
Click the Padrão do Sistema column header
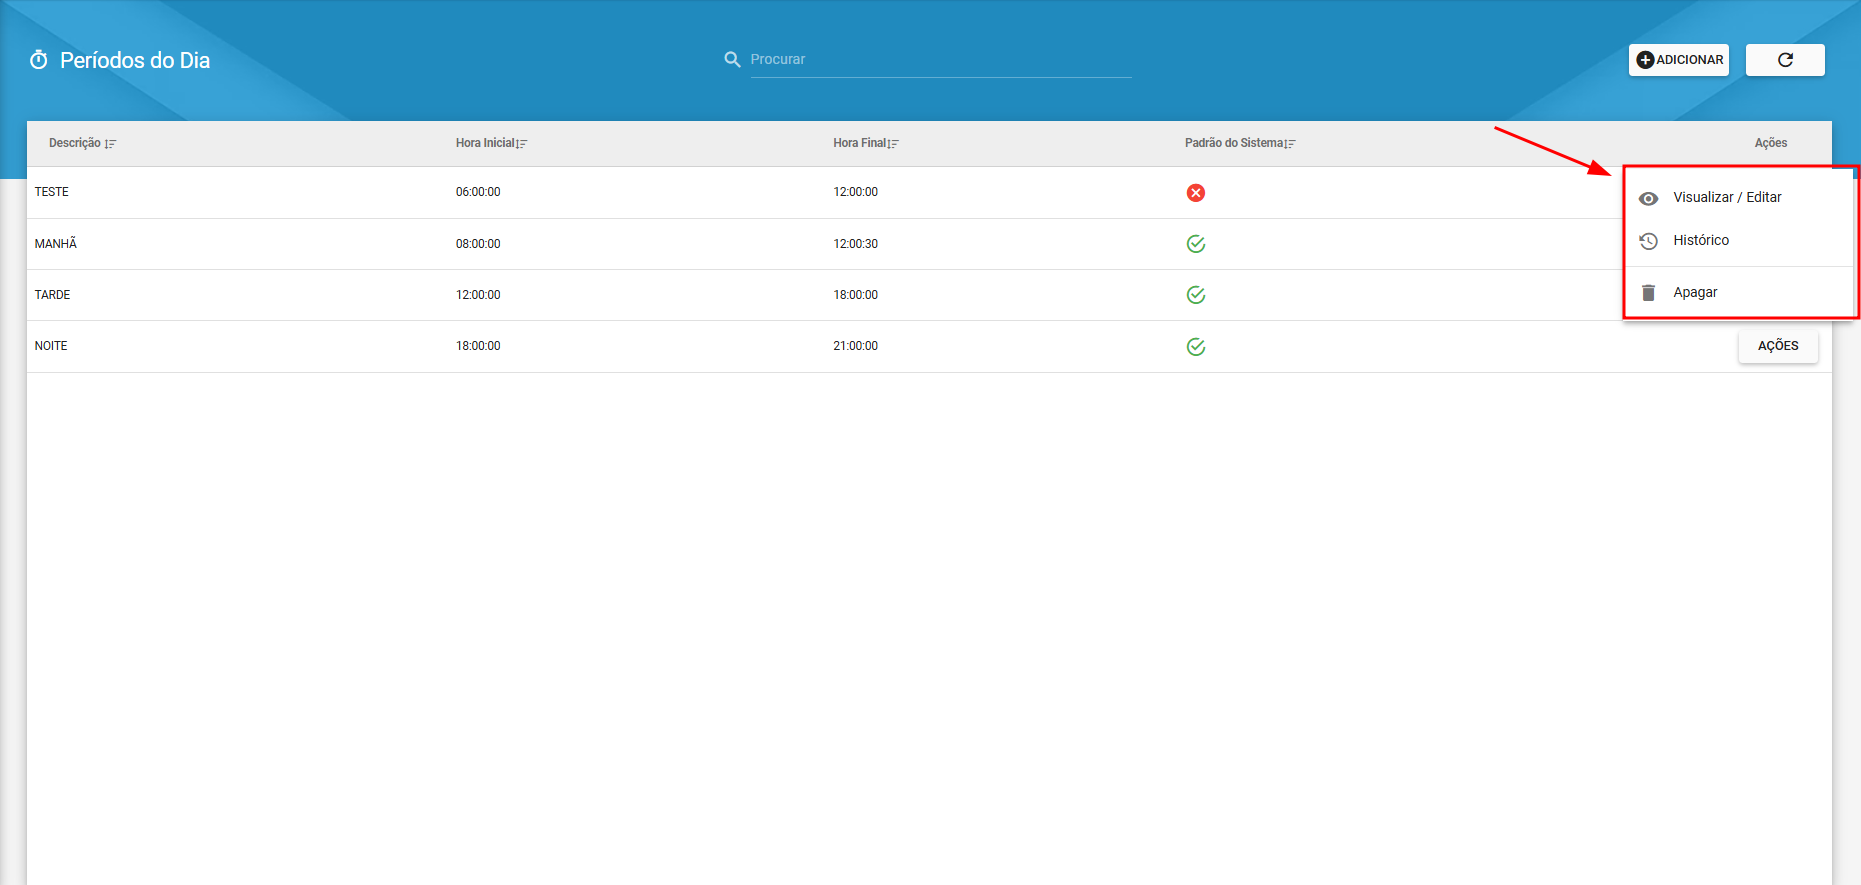coord(1234,143)
